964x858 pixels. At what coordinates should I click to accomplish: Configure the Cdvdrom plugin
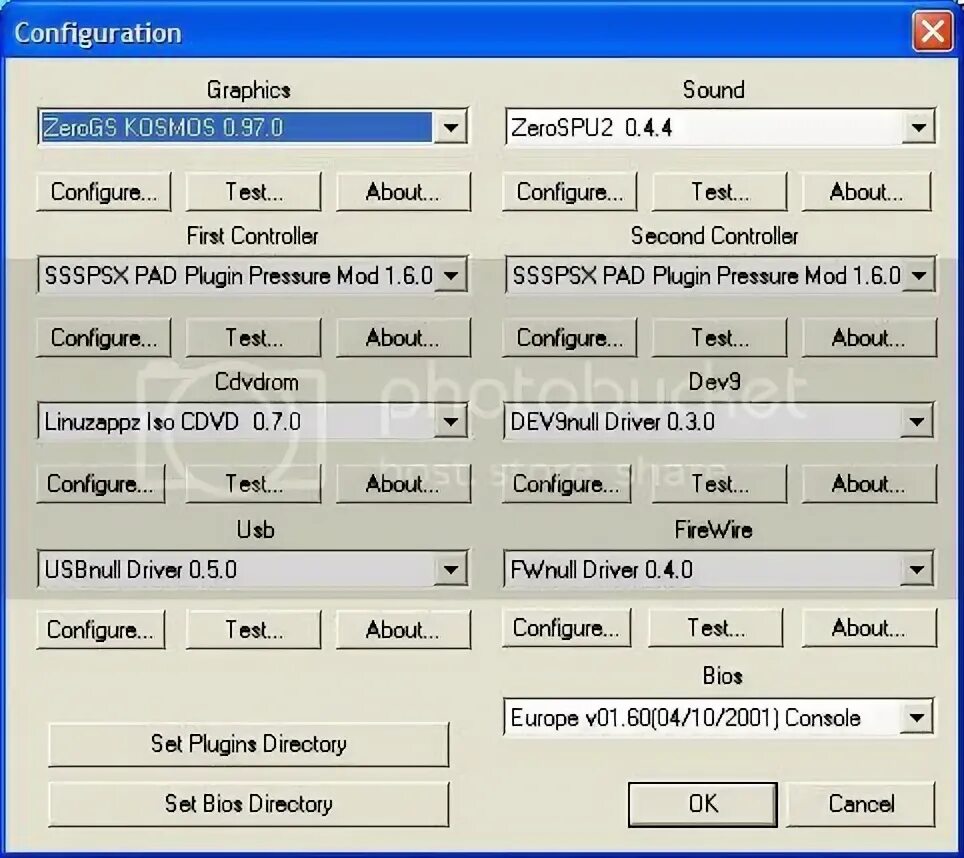(100, 484)
